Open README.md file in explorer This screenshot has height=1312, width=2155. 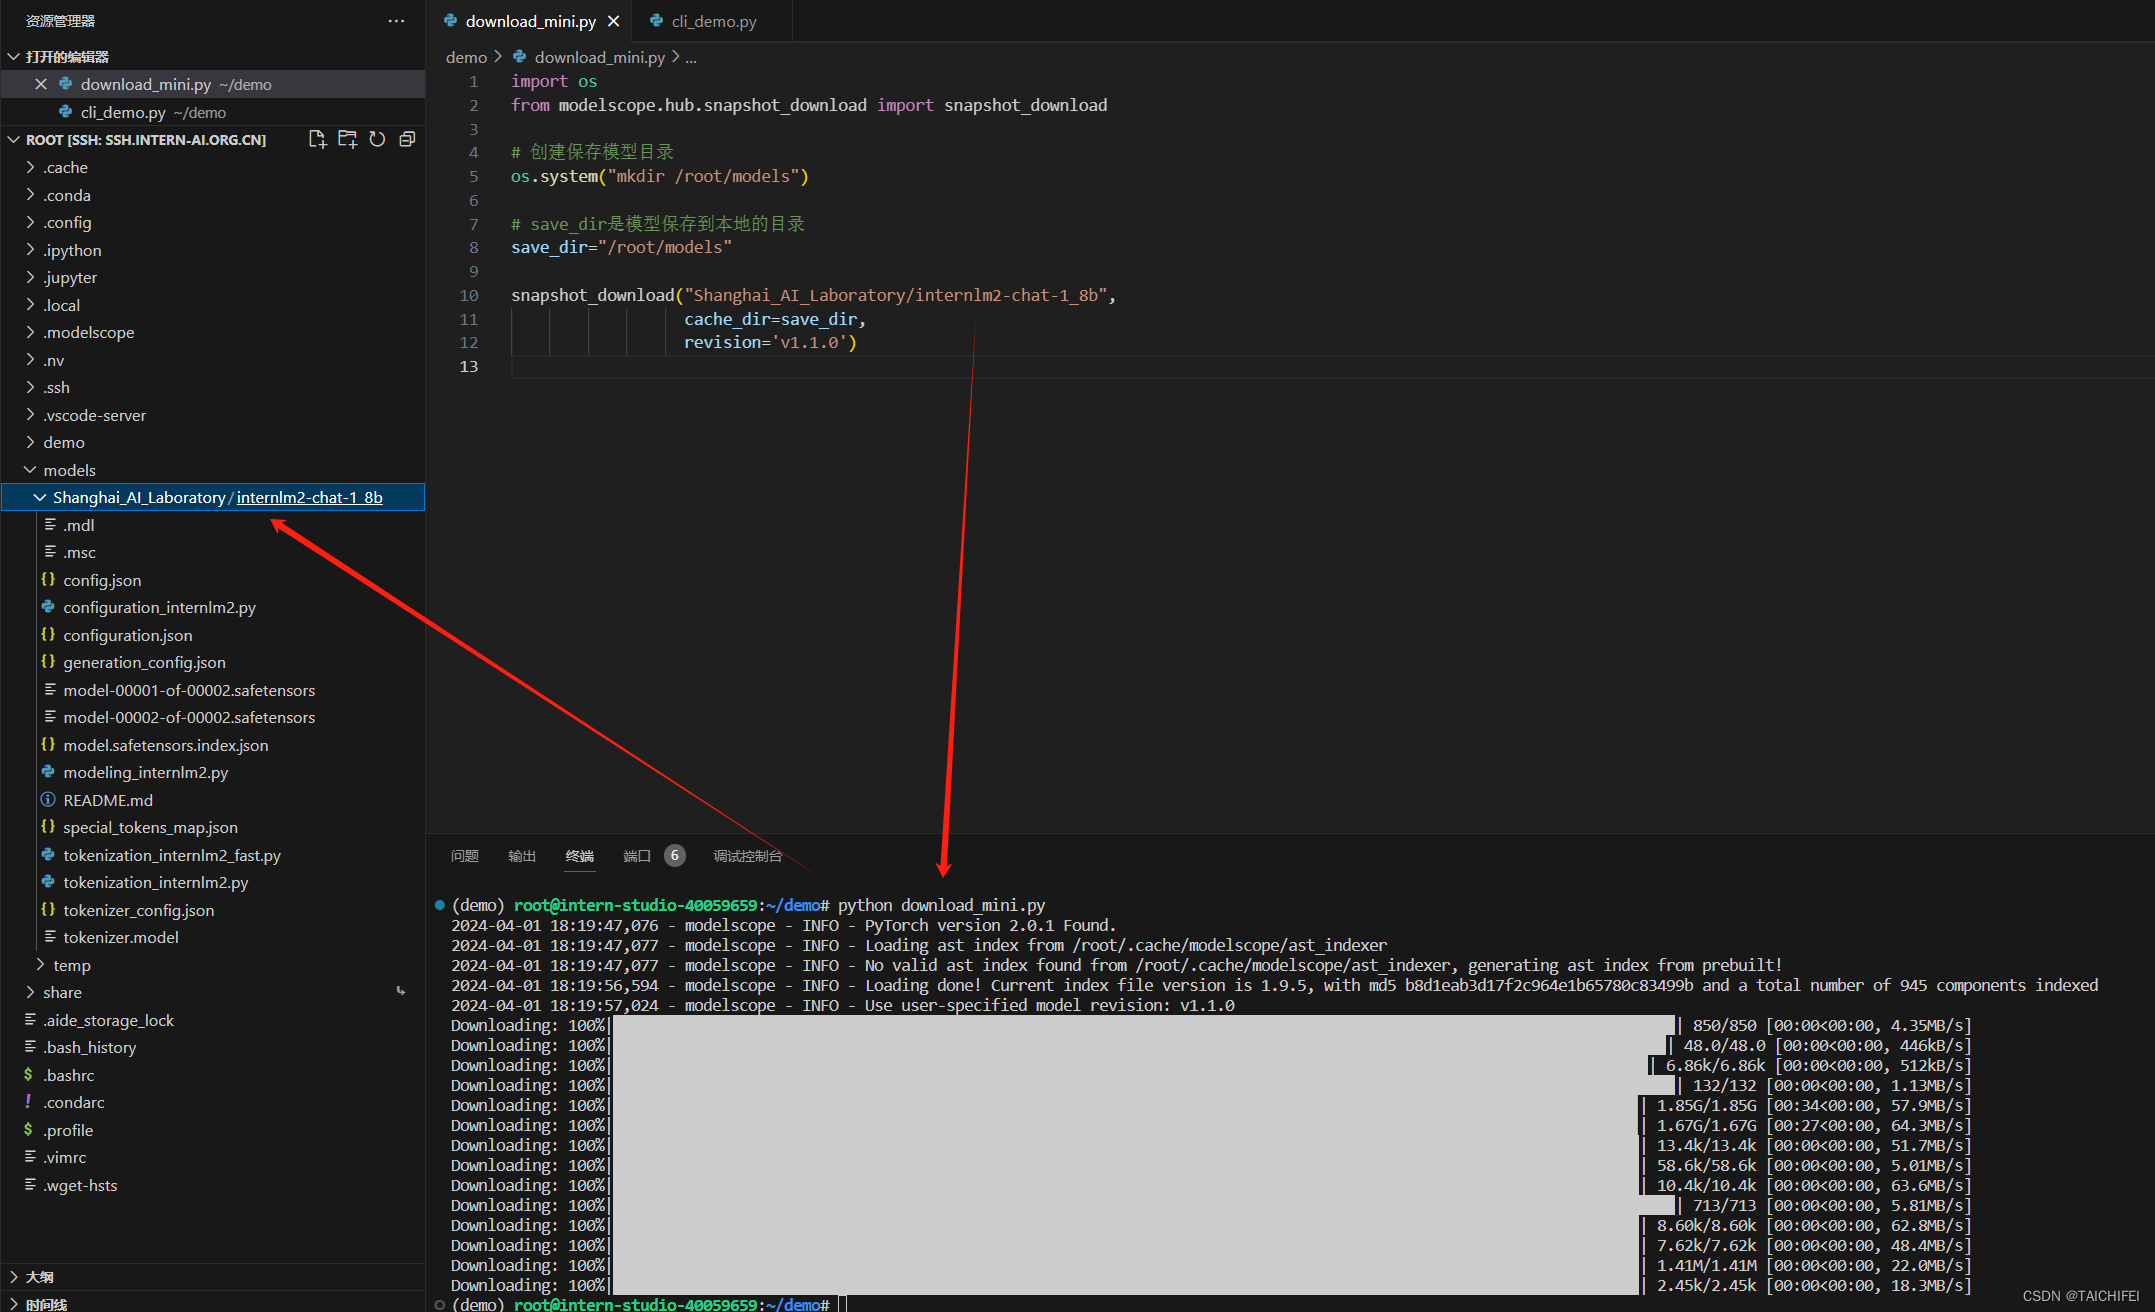click(108, 800)
